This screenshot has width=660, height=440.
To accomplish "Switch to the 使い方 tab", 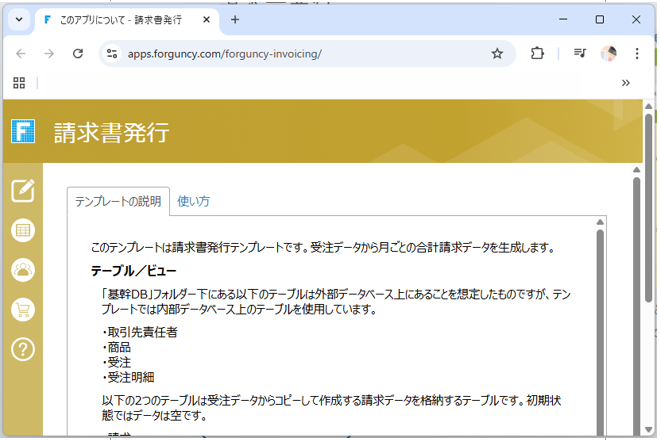I will click(193, 201).
